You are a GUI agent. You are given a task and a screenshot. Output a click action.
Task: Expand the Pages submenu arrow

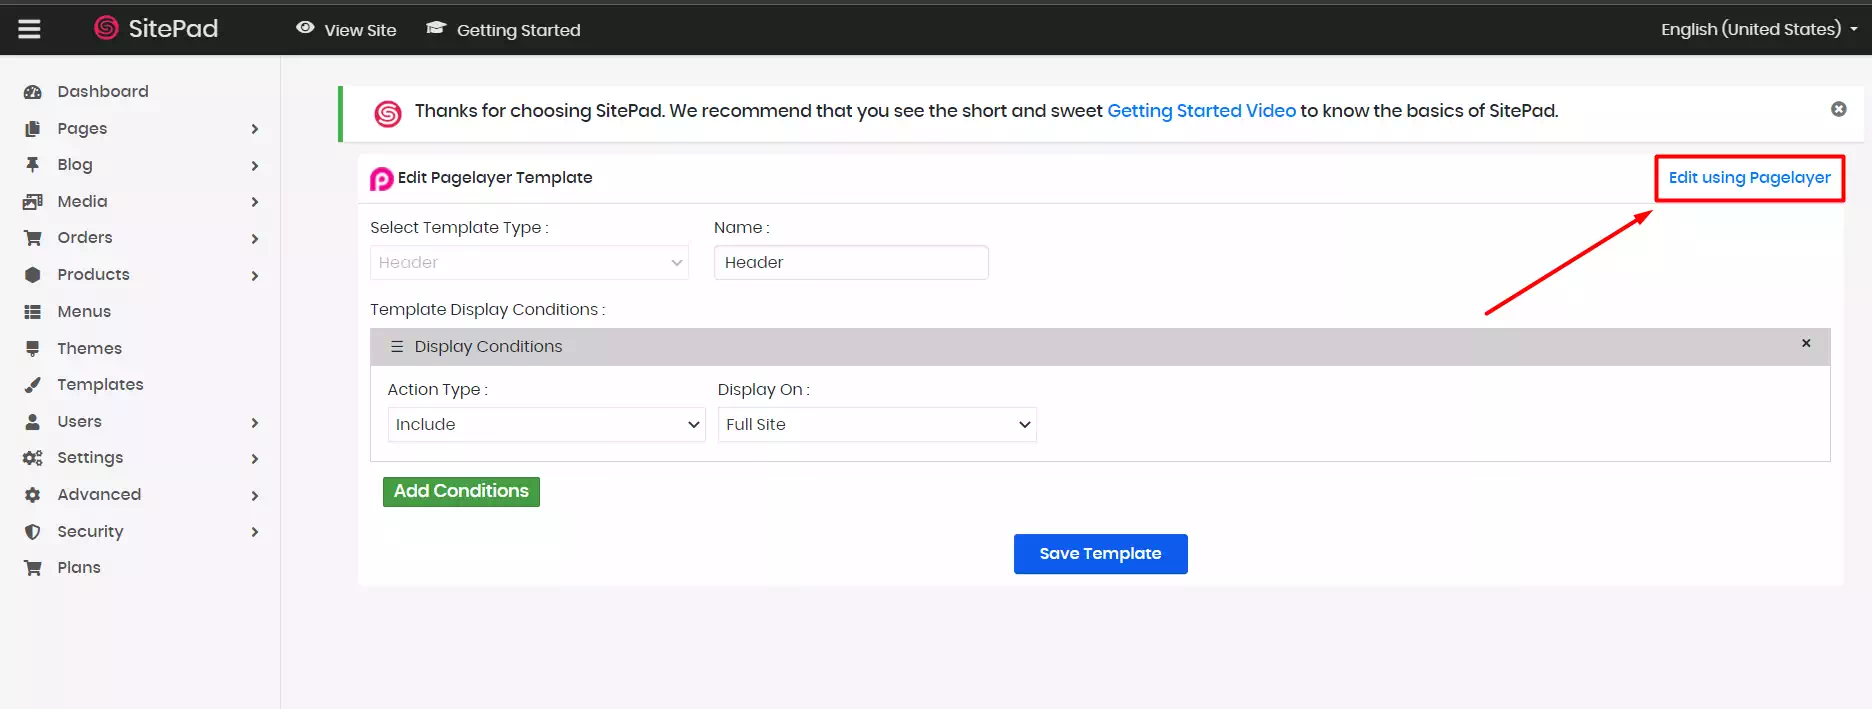click(x=255, y=129)
